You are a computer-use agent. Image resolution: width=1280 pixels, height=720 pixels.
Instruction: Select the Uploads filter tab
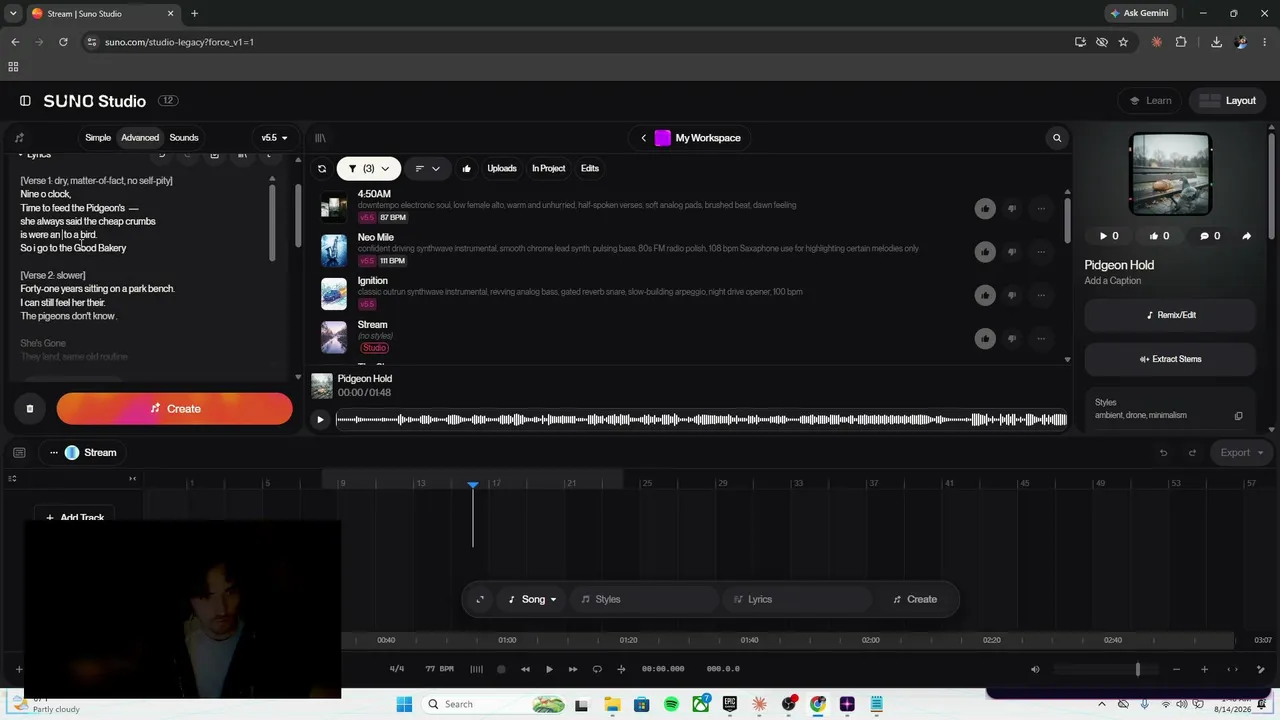(502, 169)
